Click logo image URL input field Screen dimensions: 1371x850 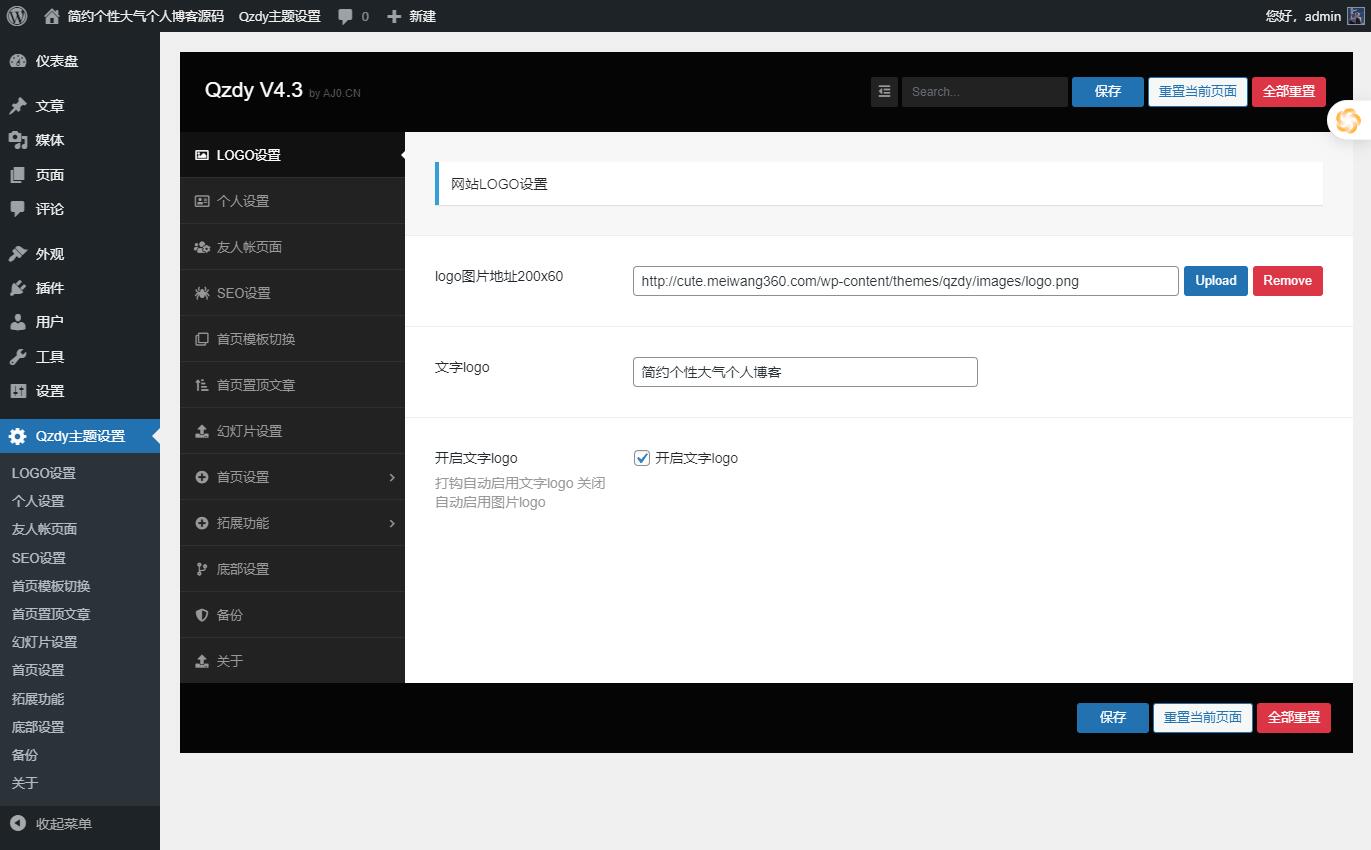click(906, 281)
